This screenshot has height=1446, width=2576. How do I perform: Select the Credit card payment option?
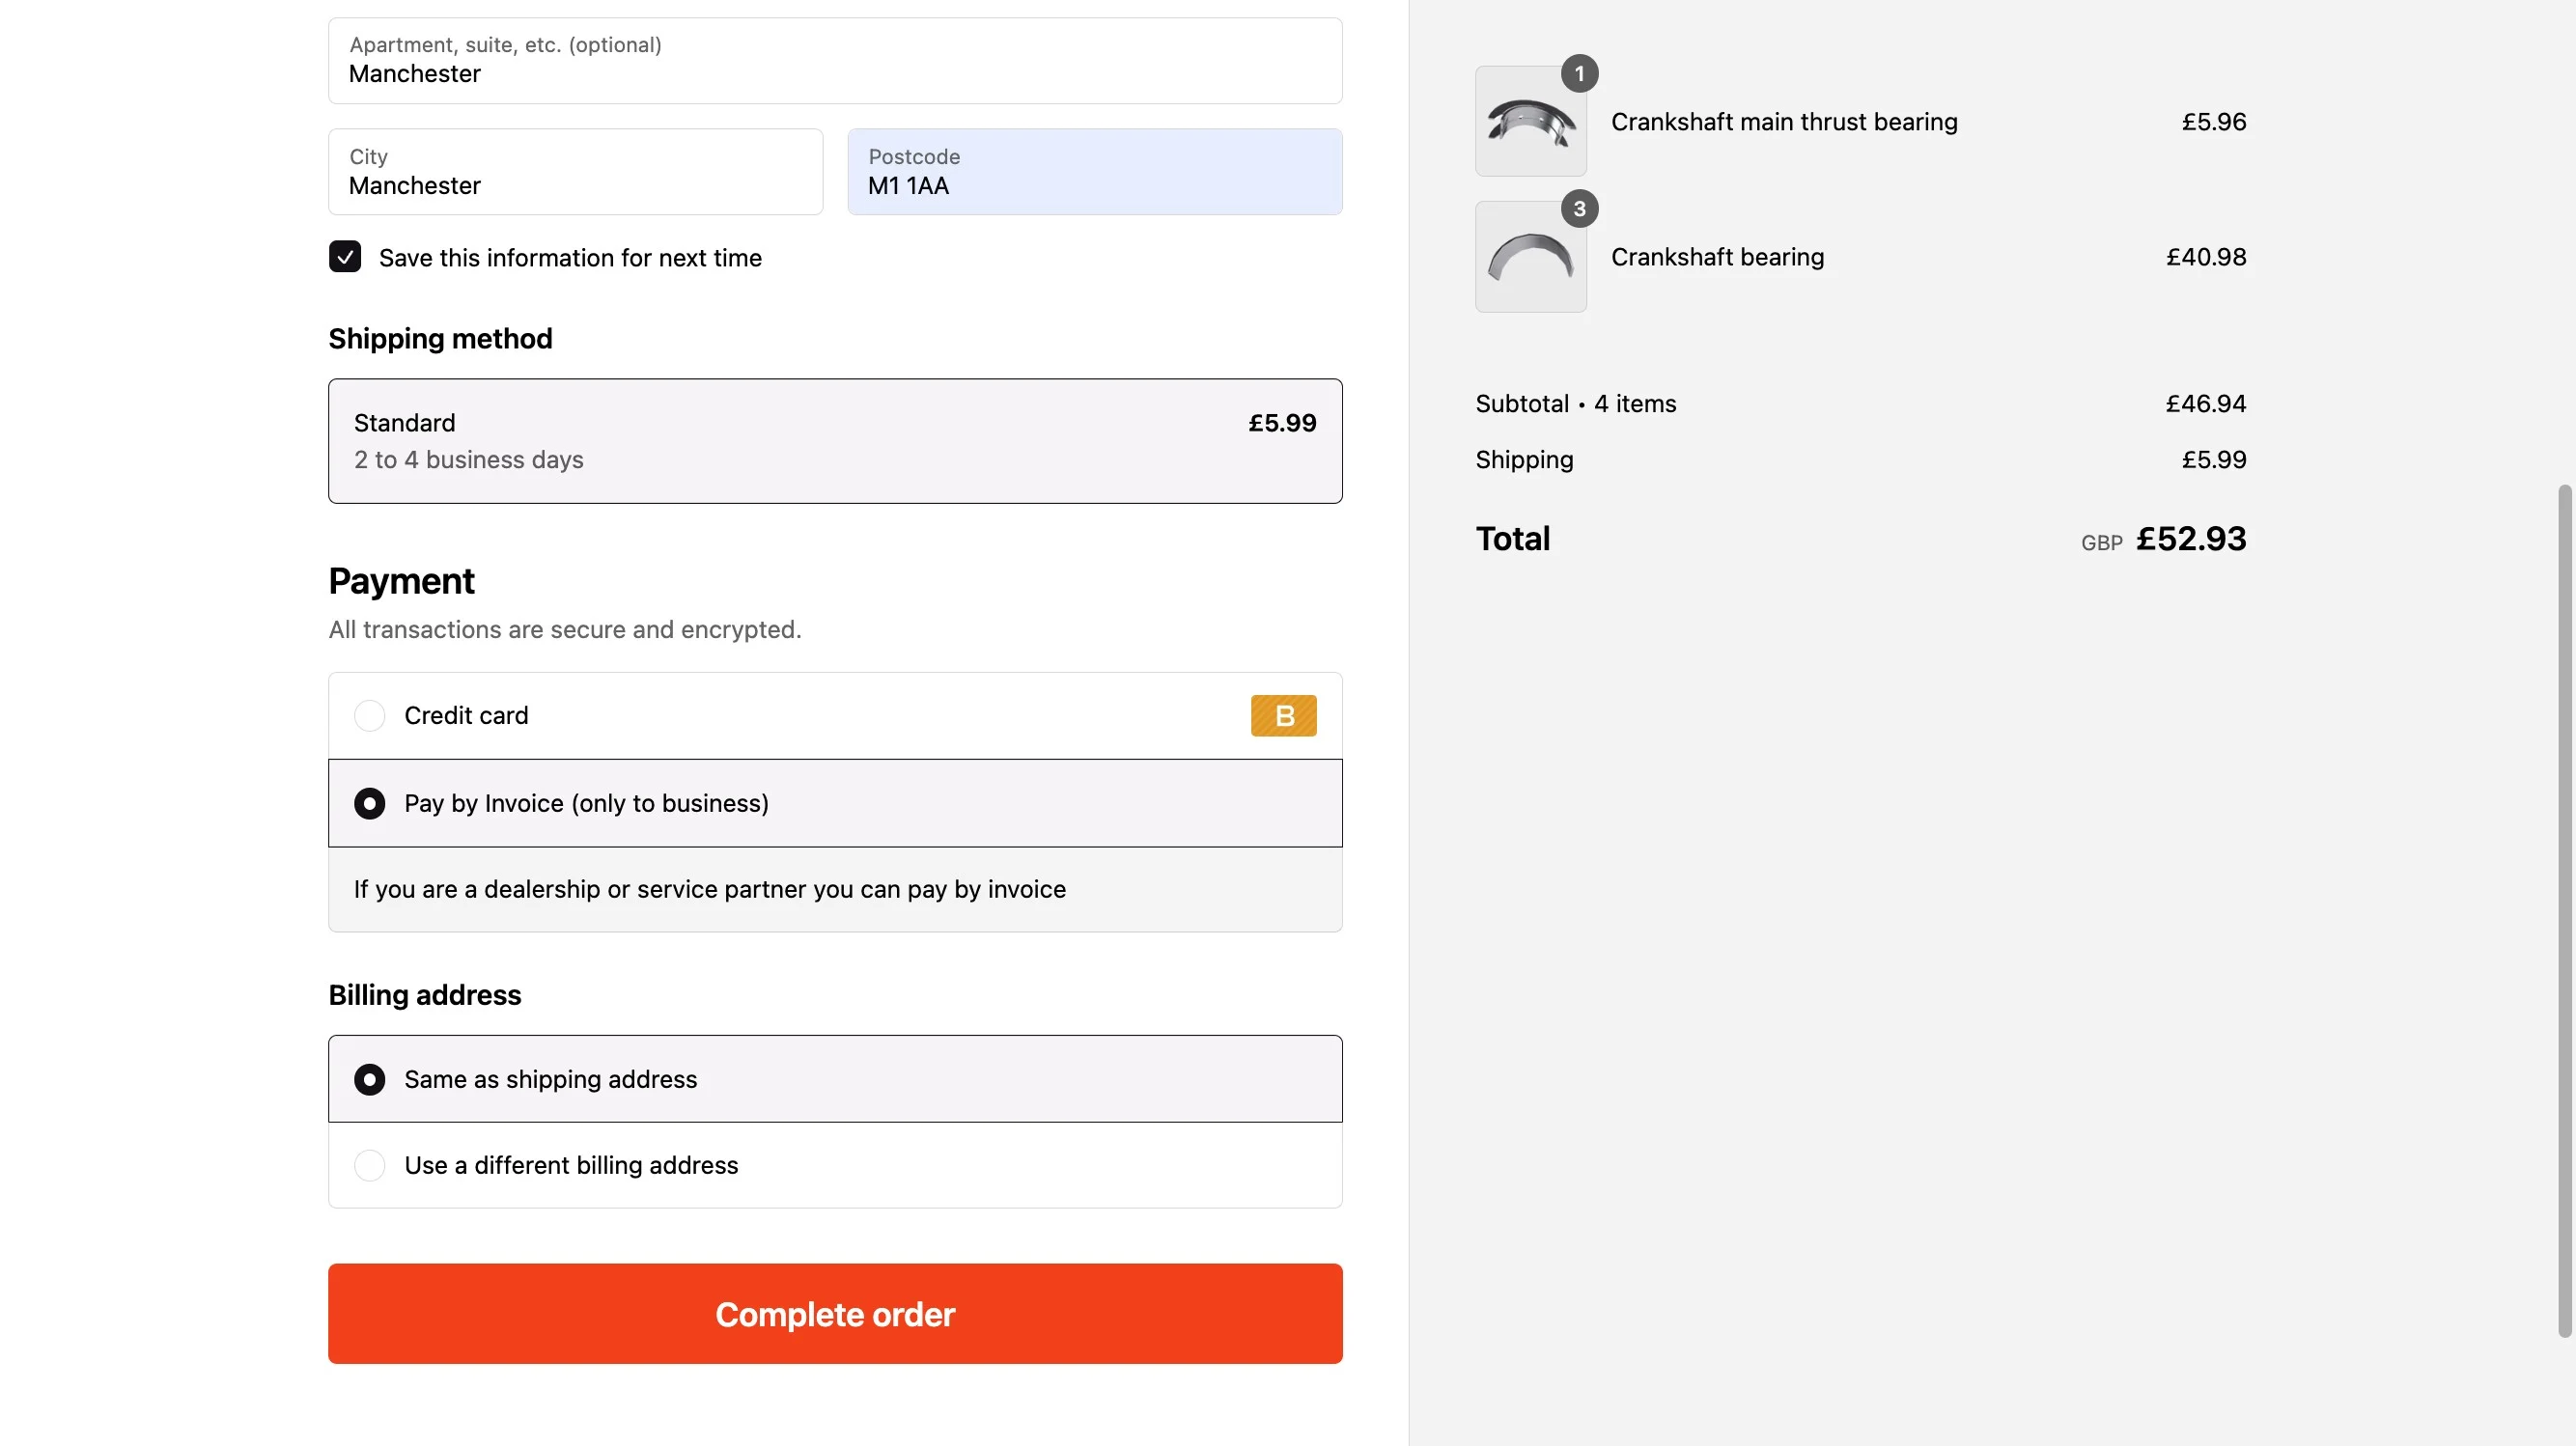pos(835,715)
